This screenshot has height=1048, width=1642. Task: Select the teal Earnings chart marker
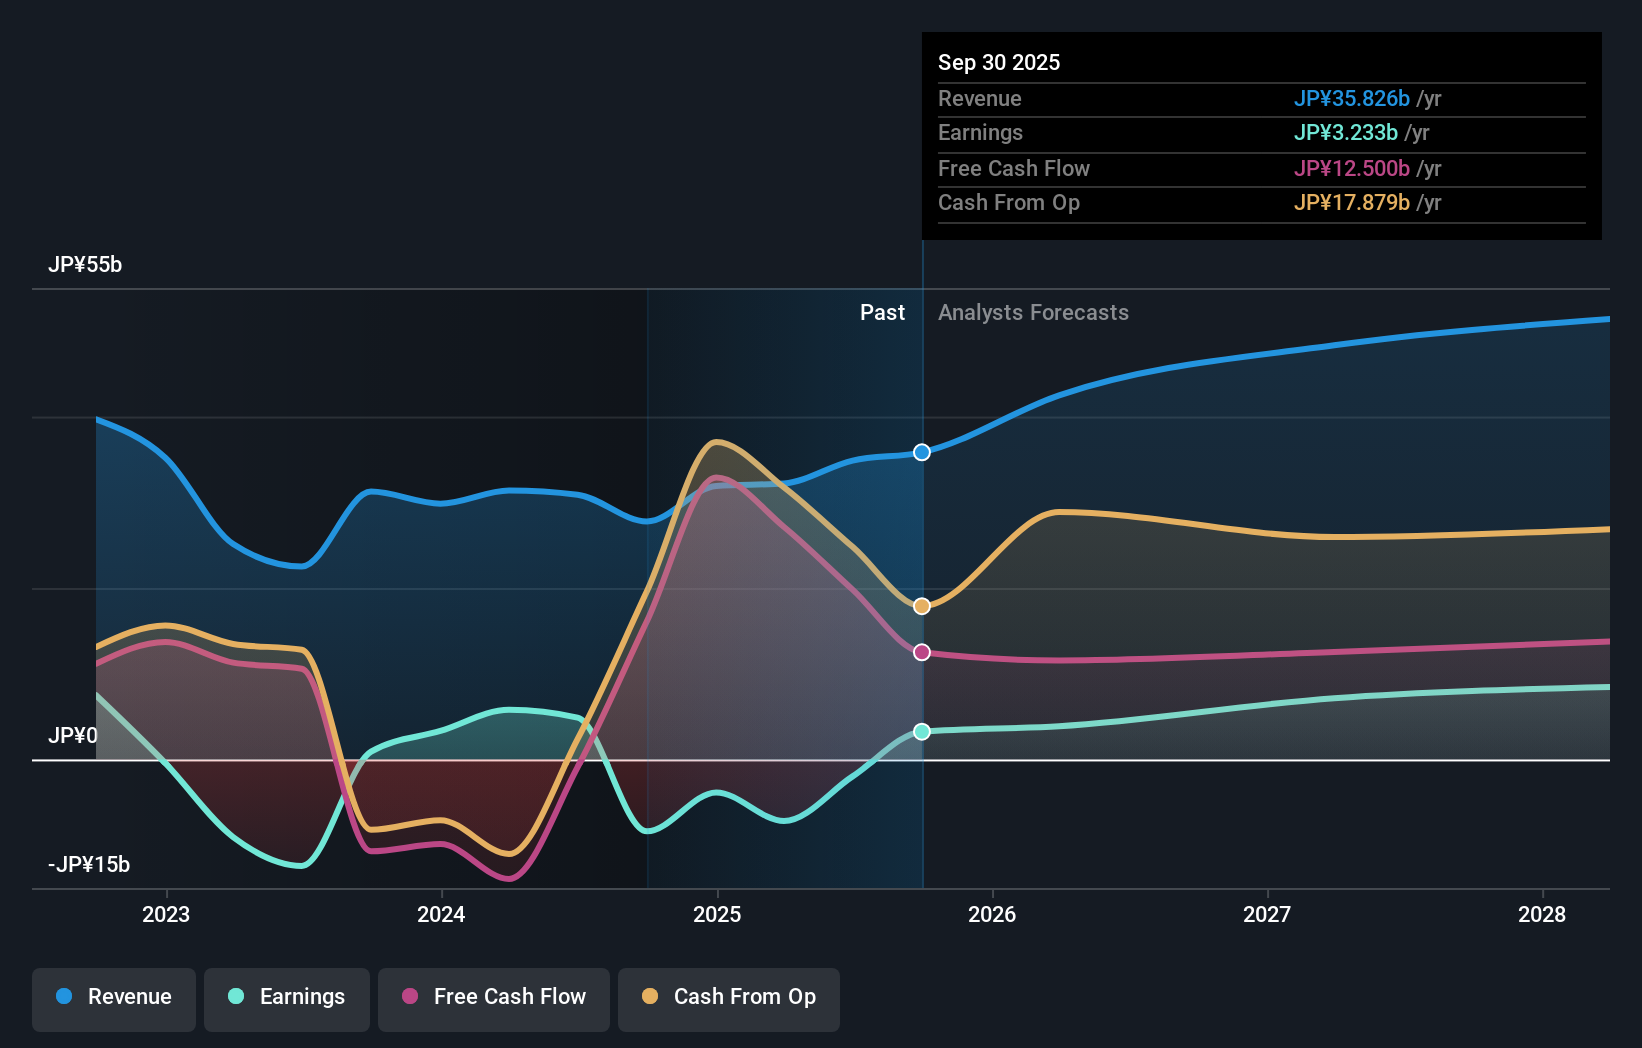tap(920, 732)
